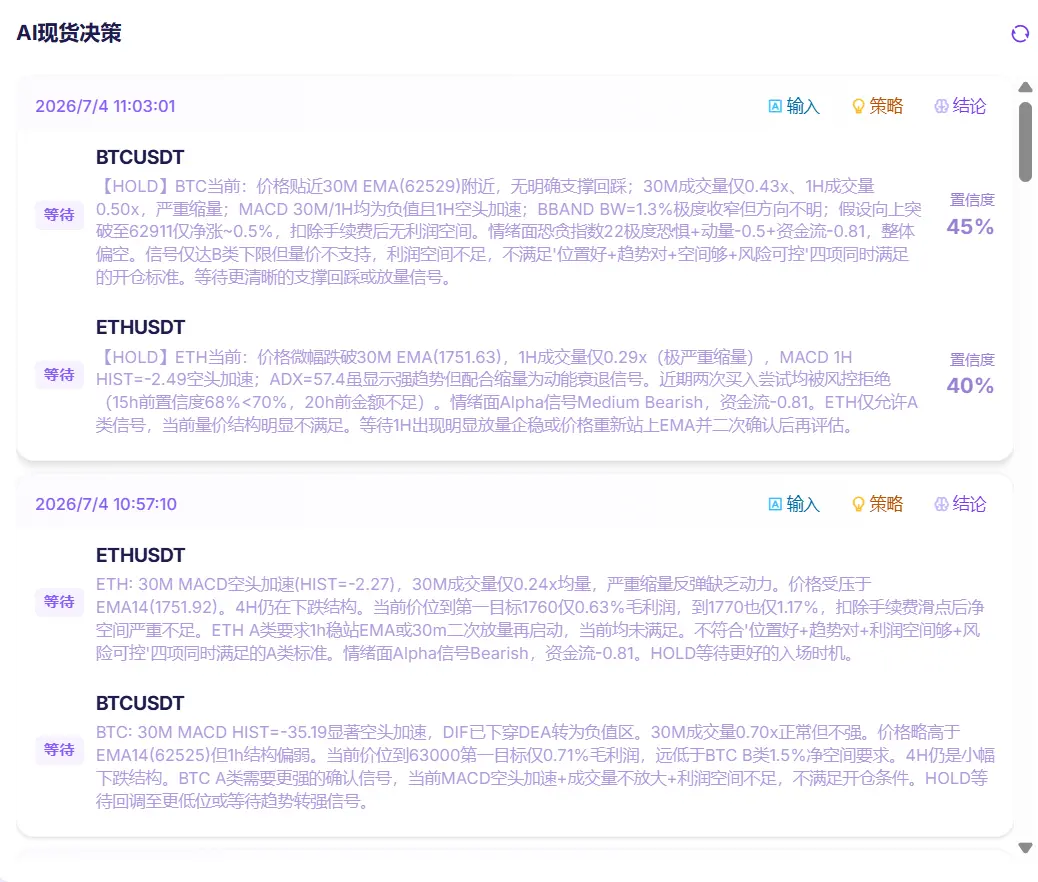This screenshot has width=1038, height=882.
Task: Click the 40% confidence value
Action: (x=970, y=386)
